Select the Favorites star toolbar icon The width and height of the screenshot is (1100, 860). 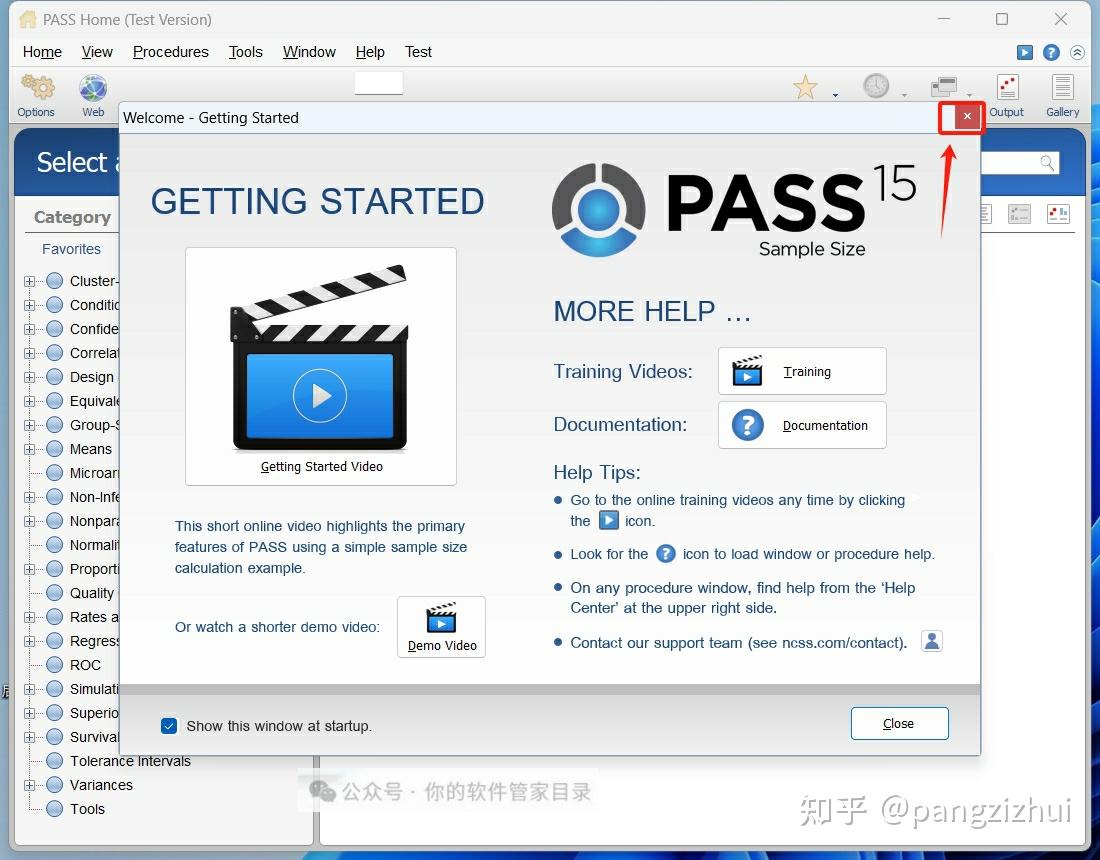pos(805,87)
